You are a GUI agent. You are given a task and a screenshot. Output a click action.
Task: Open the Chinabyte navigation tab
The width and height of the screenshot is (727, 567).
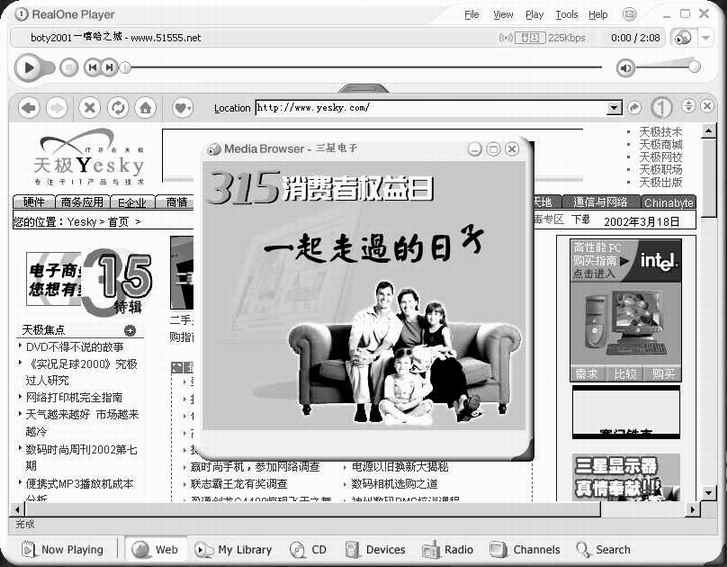(669, 203)
